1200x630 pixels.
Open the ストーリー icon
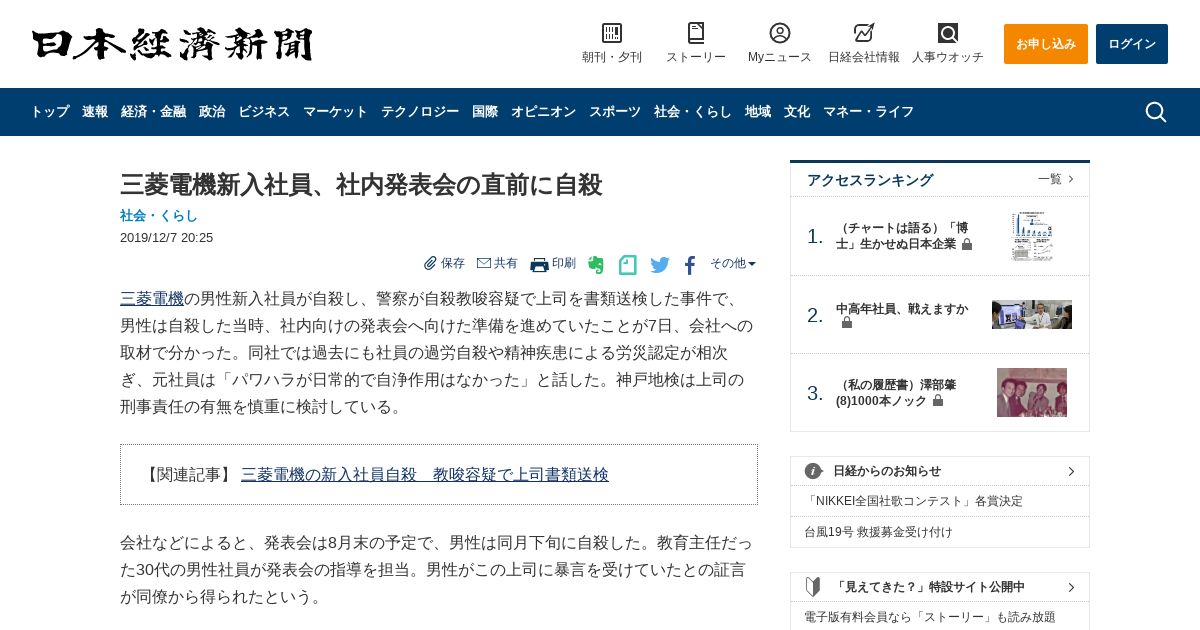click(x=696, y=33)
